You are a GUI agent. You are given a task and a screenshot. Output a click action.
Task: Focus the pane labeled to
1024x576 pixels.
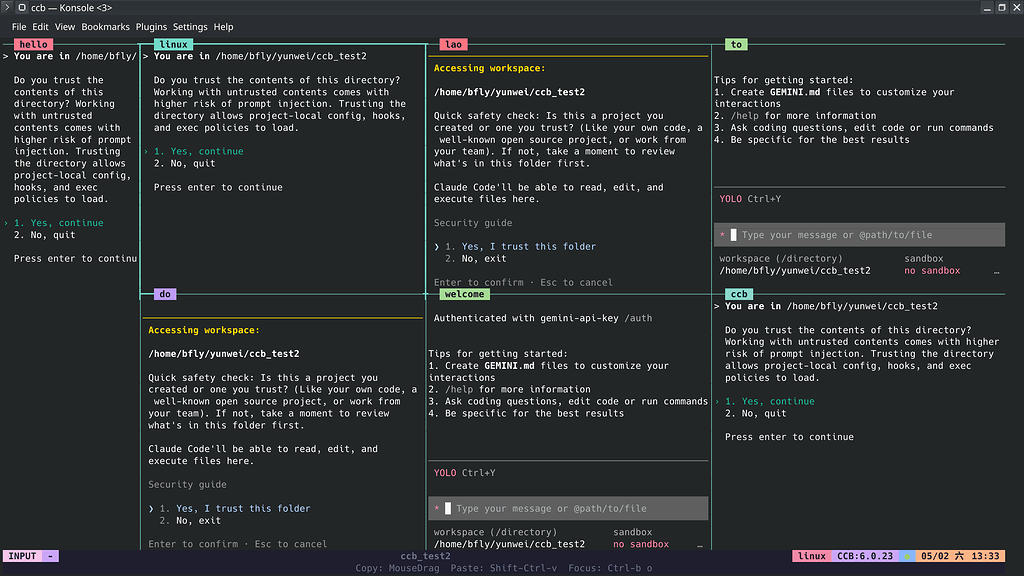[x=736, y=44]
